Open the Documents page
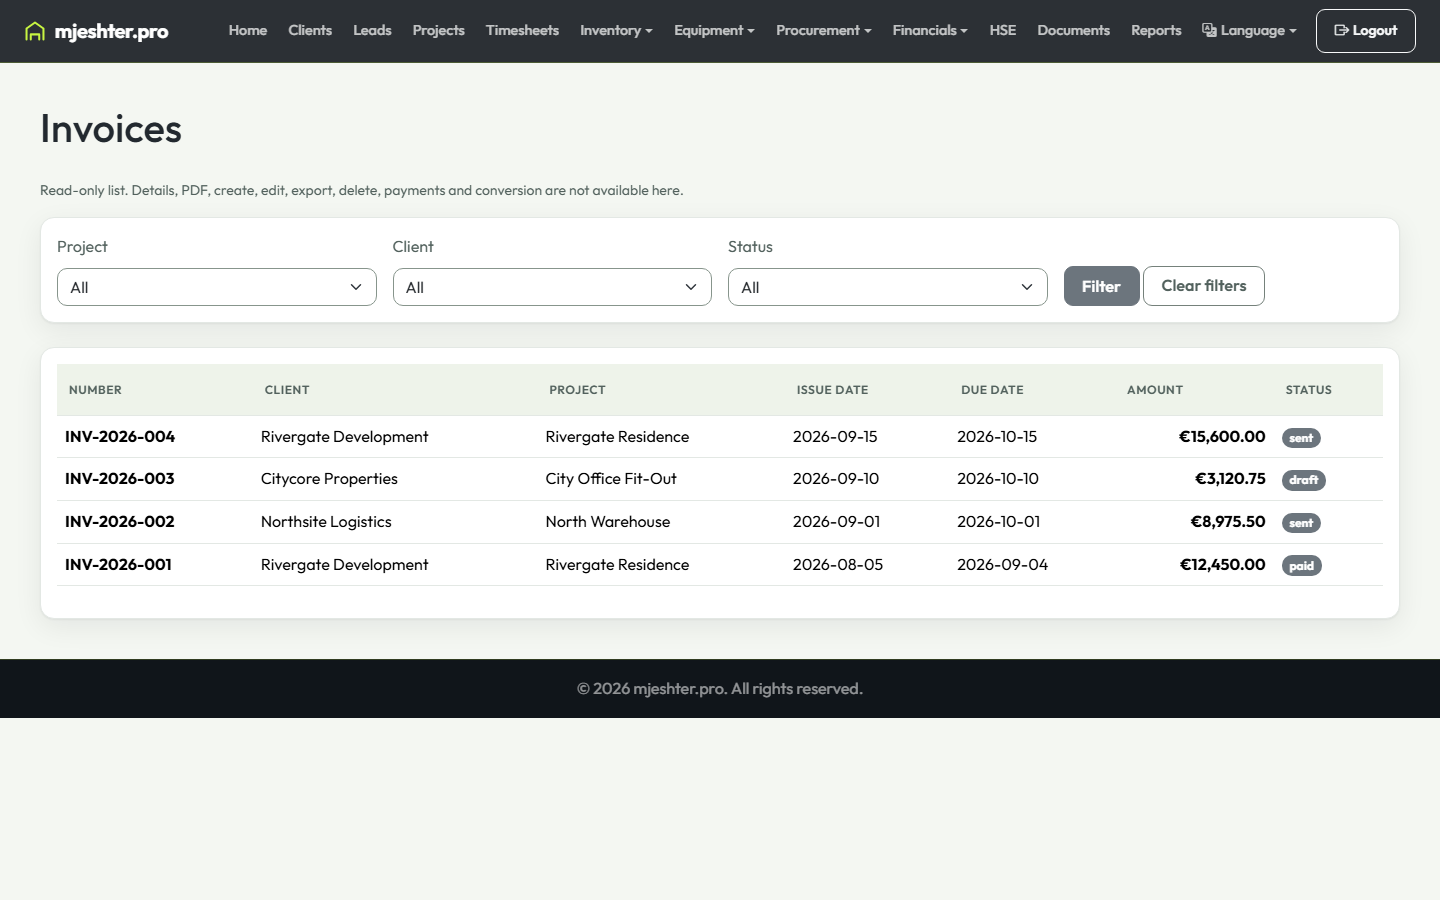The height and width of the screenshot is (900, 1440). (x=1074, y=30)
